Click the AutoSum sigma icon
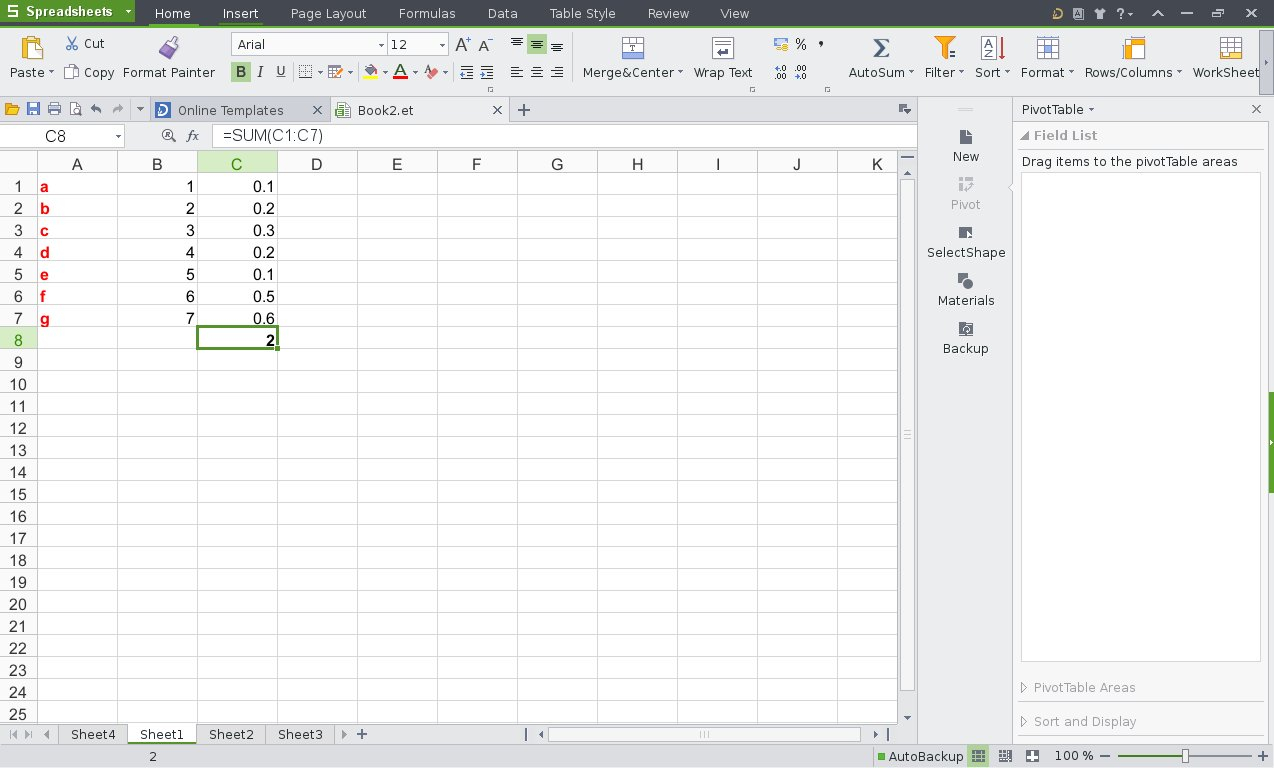 [x=881, y=48]
